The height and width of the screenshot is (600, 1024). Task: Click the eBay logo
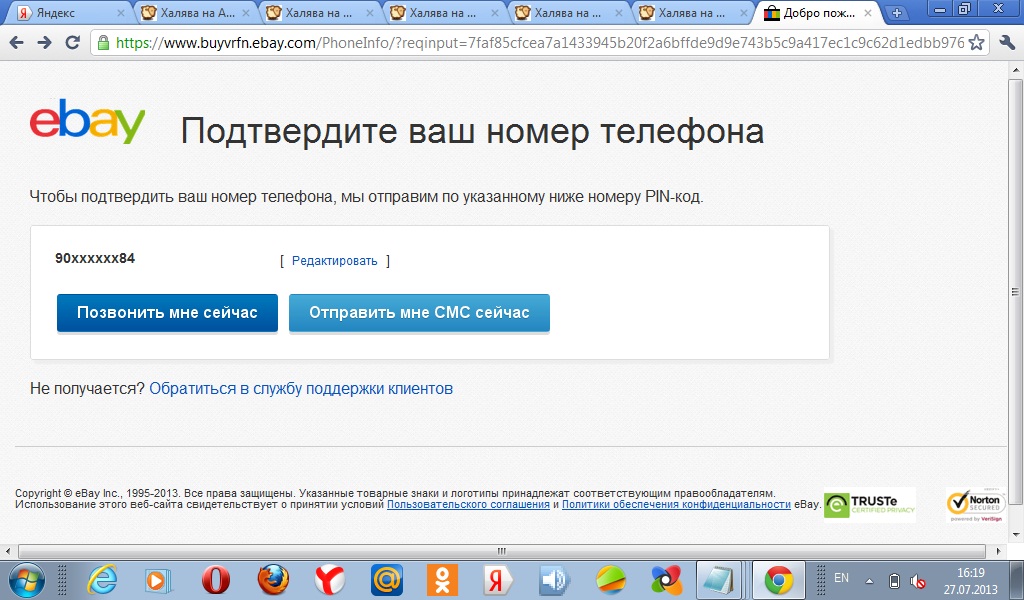(87, 122)
